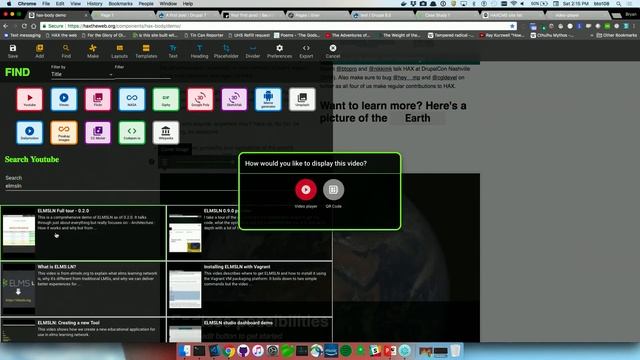Select the Pixabay images source tile

coord(64,132)
